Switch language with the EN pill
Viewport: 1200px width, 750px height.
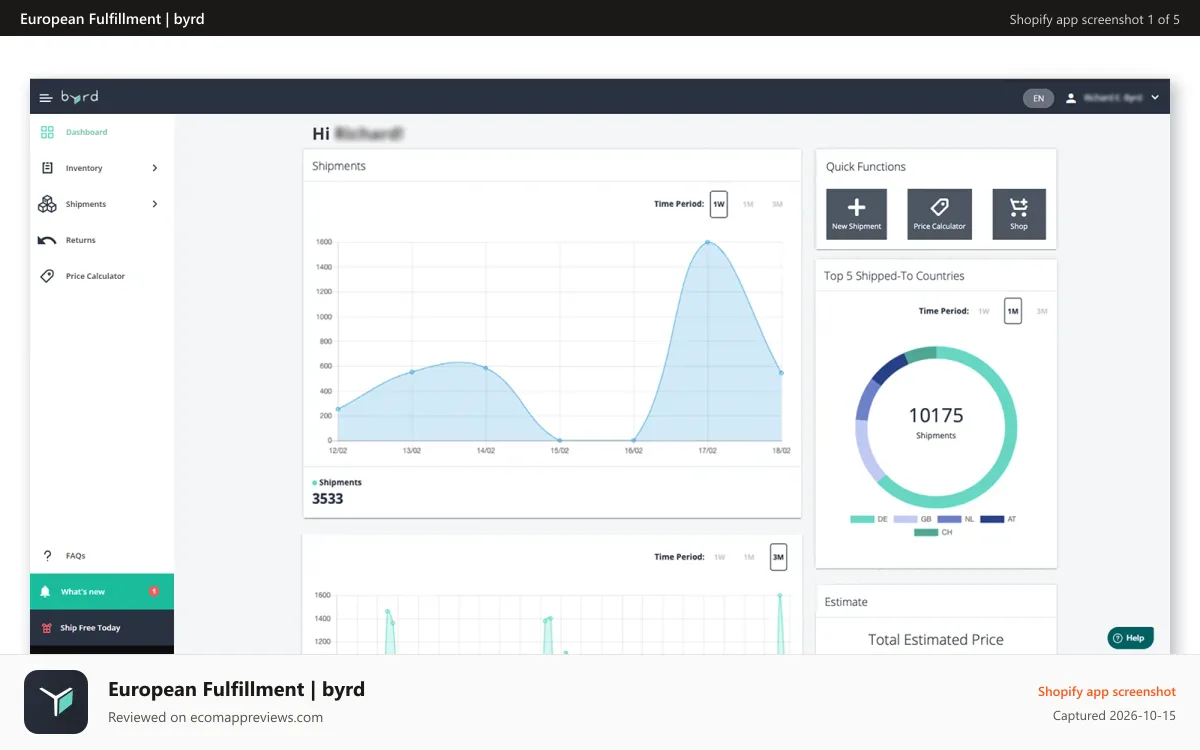1038,98
